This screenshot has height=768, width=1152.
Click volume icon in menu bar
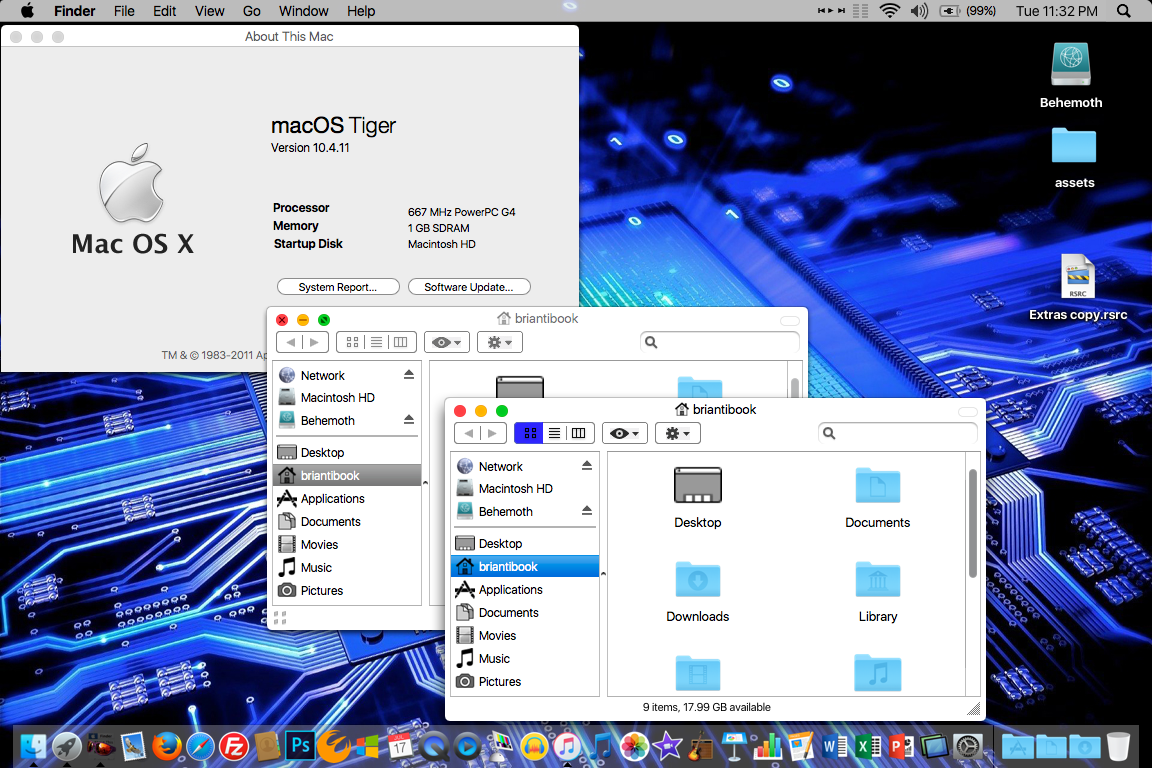[919, 11]
